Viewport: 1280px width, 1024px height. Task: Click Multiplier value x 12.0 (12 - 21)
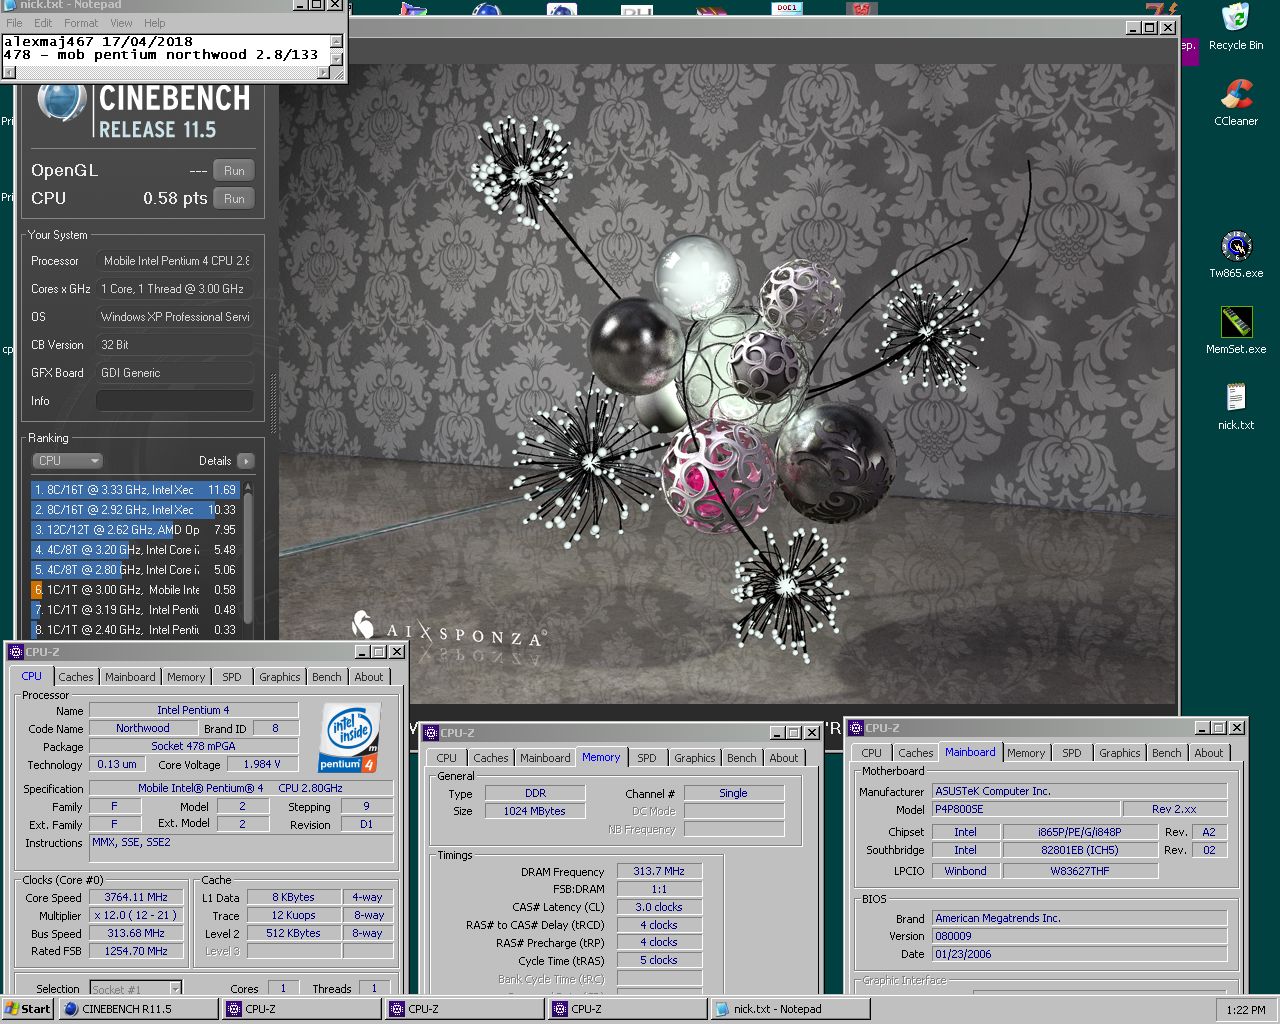[x=137, y=915]
